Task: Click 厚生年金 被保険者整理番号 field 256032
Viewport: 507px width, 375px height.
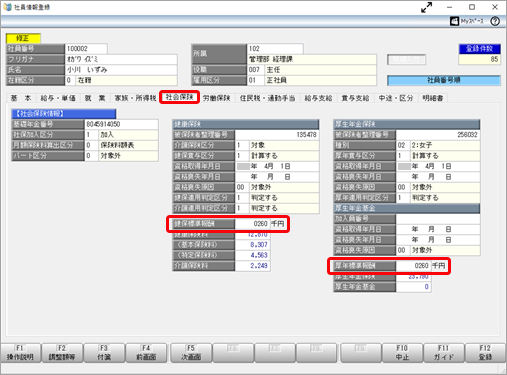Action: point(438,135)
